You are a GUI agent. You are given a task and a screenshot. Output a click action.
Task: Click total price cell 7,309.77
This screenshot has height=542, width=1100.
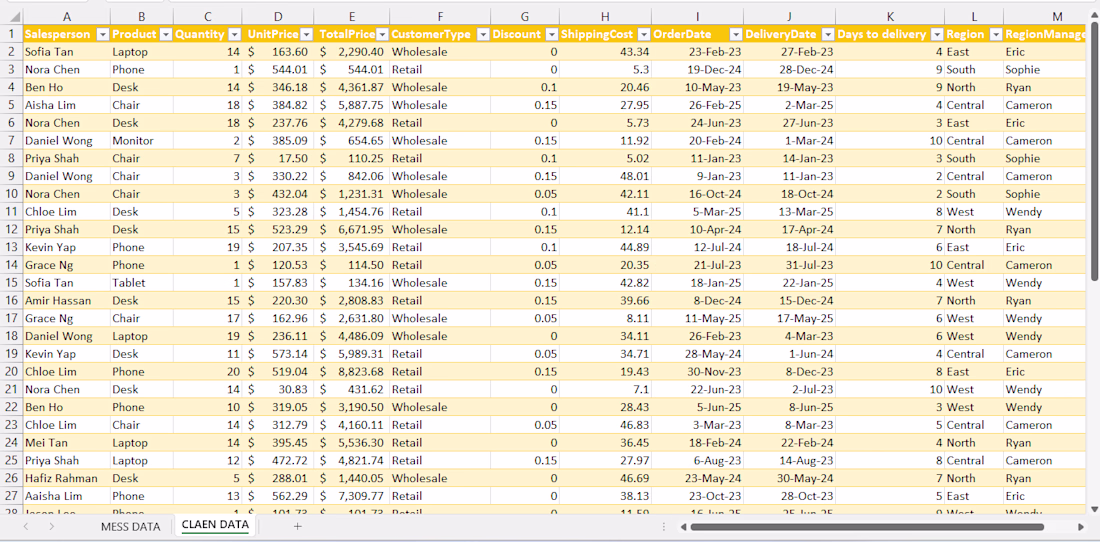(x=351, y=496)
